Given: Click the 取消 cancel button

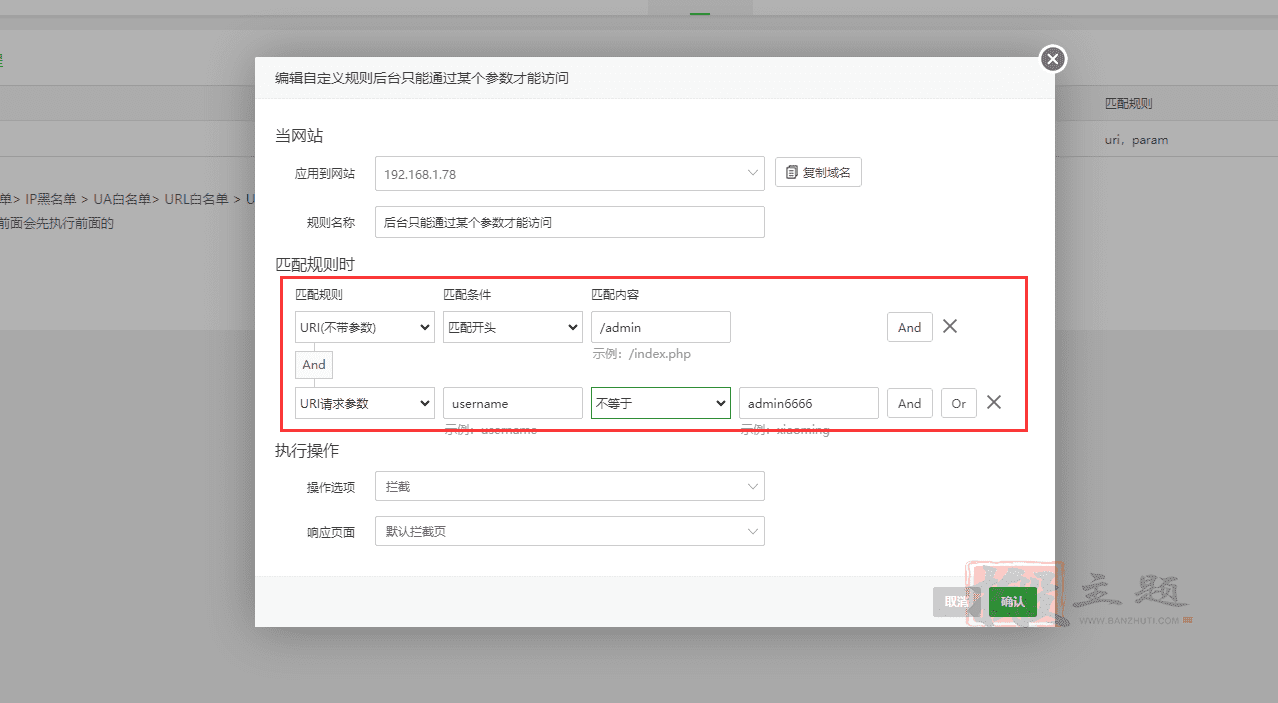Looking at the screenshot, I should click(x=957, y=601).
